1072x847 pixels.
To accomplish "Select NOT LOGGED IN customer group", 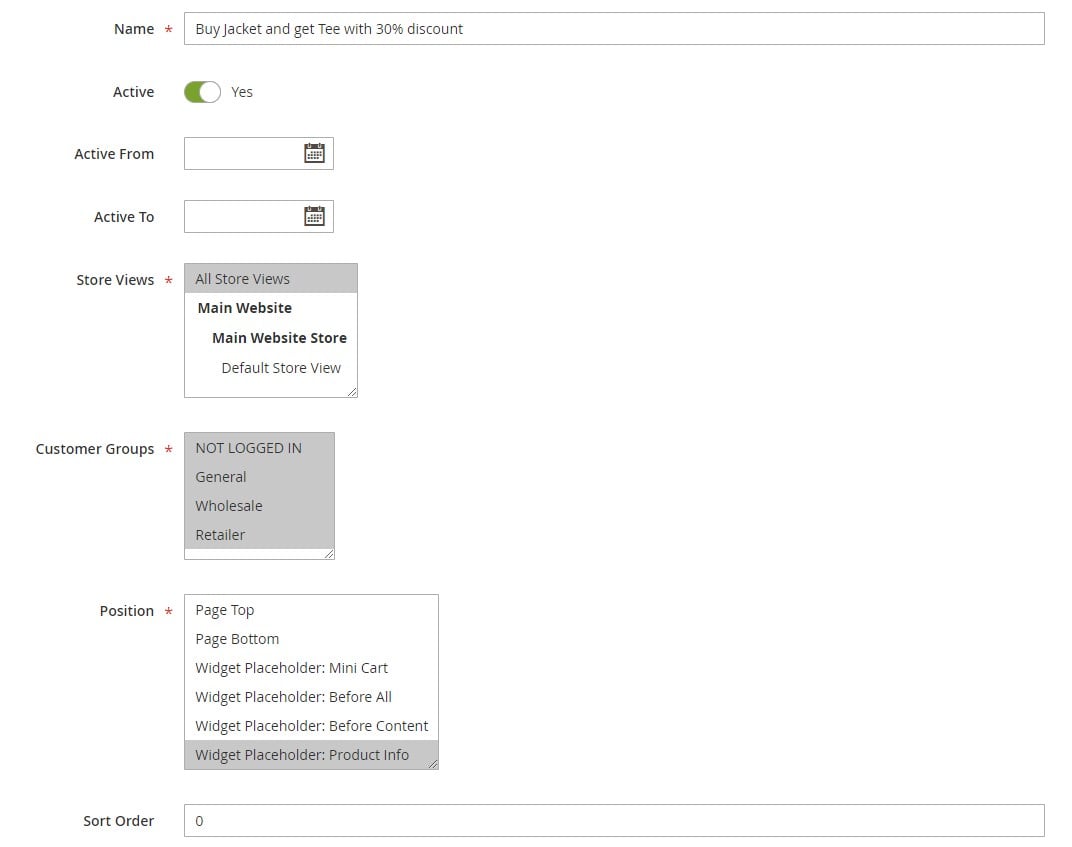I will click(x=259, y=448).
